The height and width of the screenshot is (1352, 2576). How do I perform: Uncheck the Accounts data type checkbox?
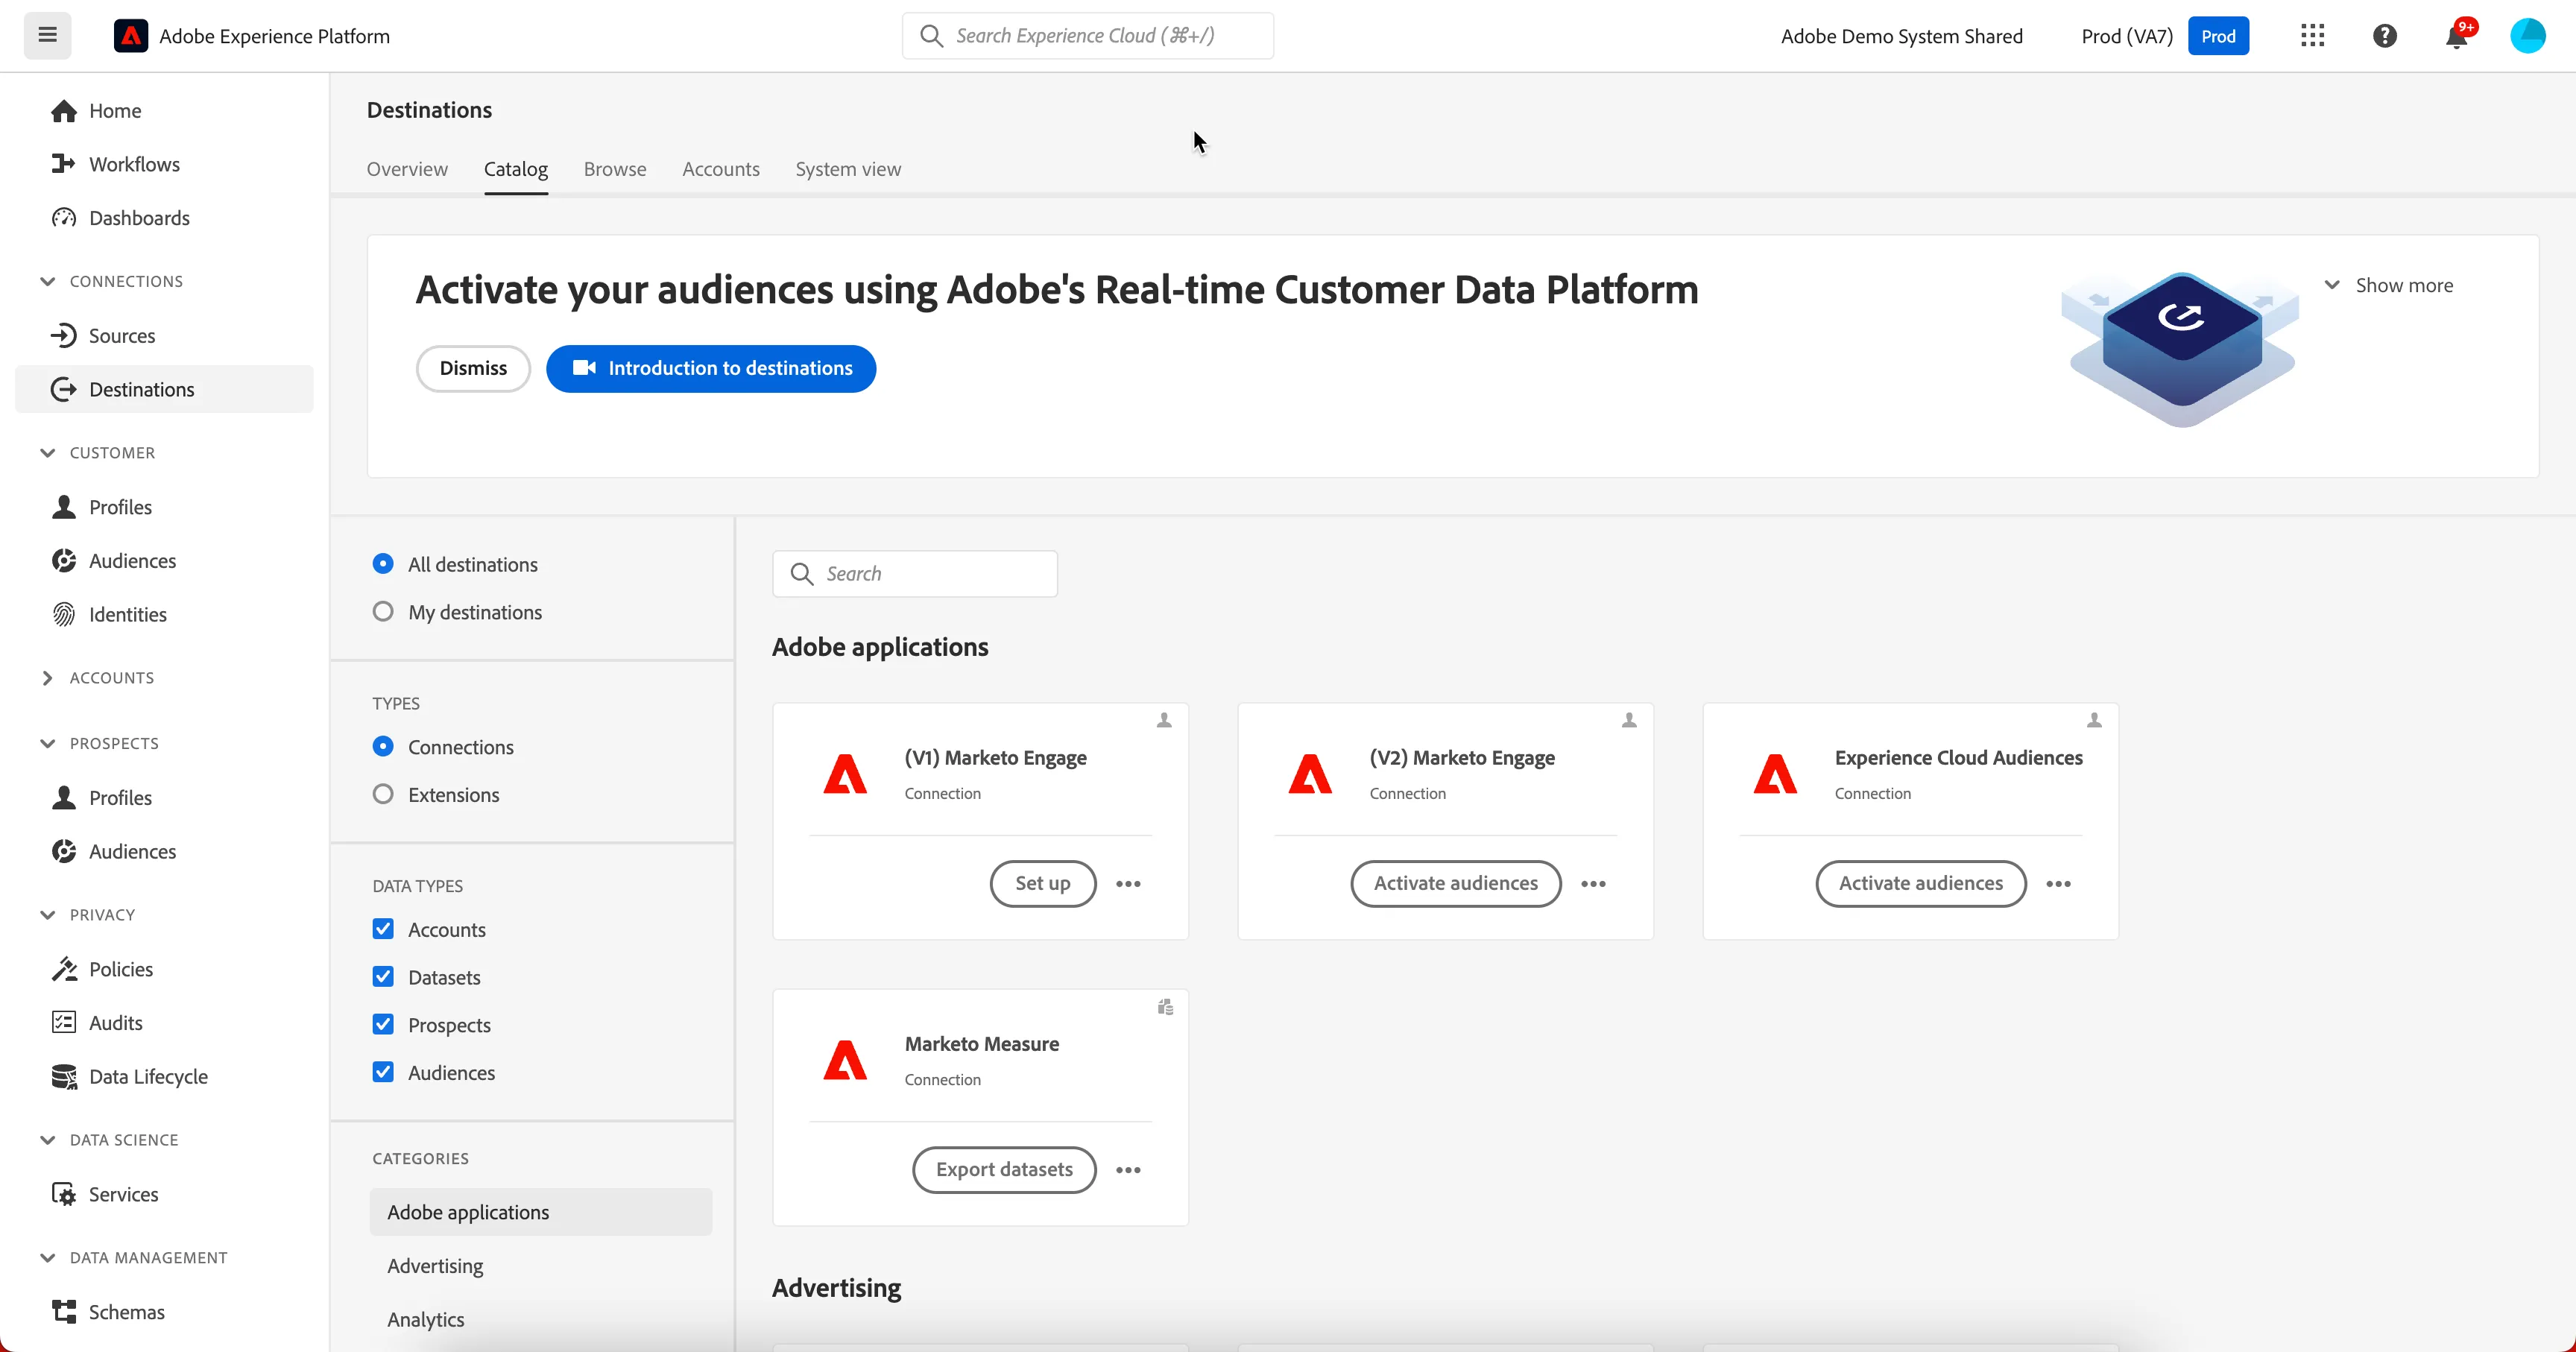(383, 930)
